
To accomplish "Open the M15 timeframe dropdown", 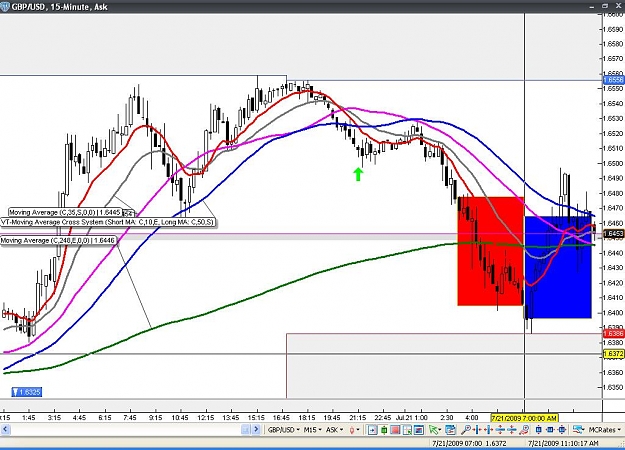I will point(313,430).
